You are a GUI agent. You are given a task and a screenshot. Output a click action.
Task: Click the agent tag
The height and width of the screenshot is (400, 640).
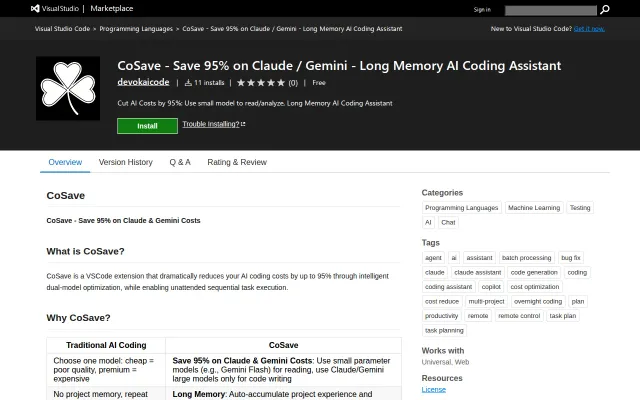coord(433,258)
